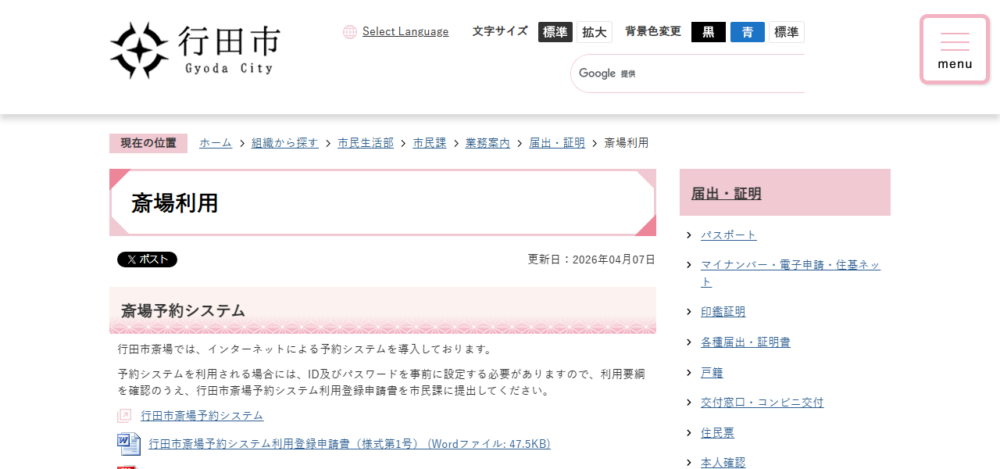
Task: Open 組織から探す breadcrumb link
Action: click(x=285, y=143)
